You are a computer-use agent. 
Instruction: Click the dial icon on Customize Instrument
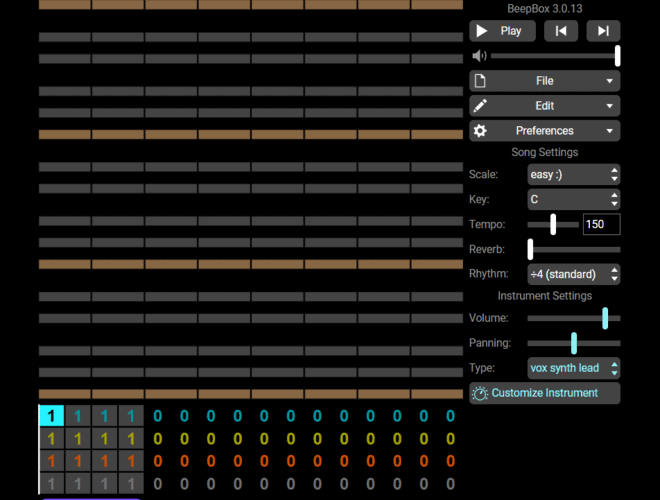479,393
